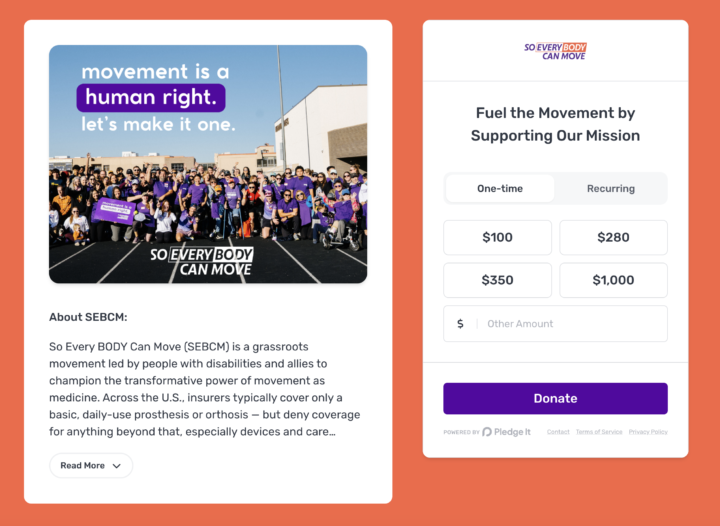Switch to Recurring donation
The width and height of the screenshot is (720, 526).
click(611, 188)
